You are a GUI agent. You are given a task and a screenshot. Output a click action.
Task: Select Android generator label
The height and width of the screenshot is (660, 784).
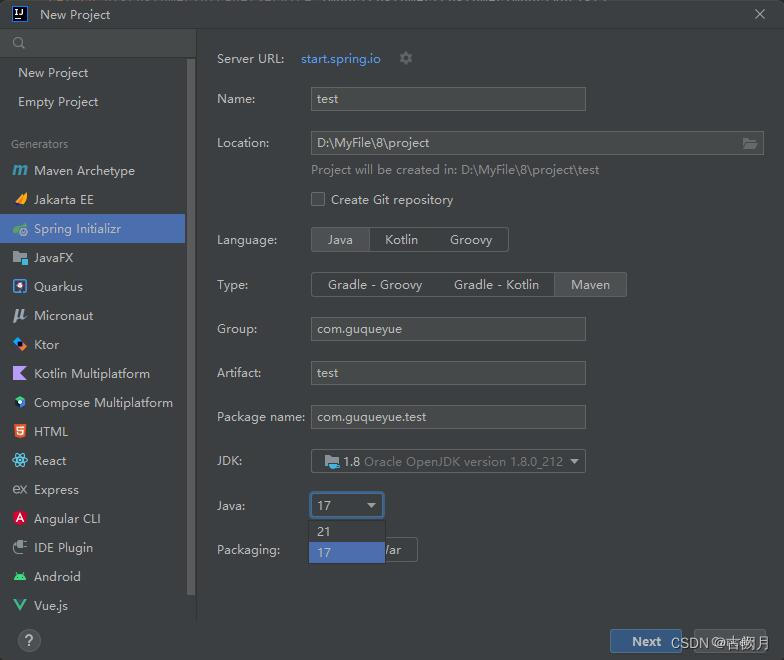(x=57, y=576)
